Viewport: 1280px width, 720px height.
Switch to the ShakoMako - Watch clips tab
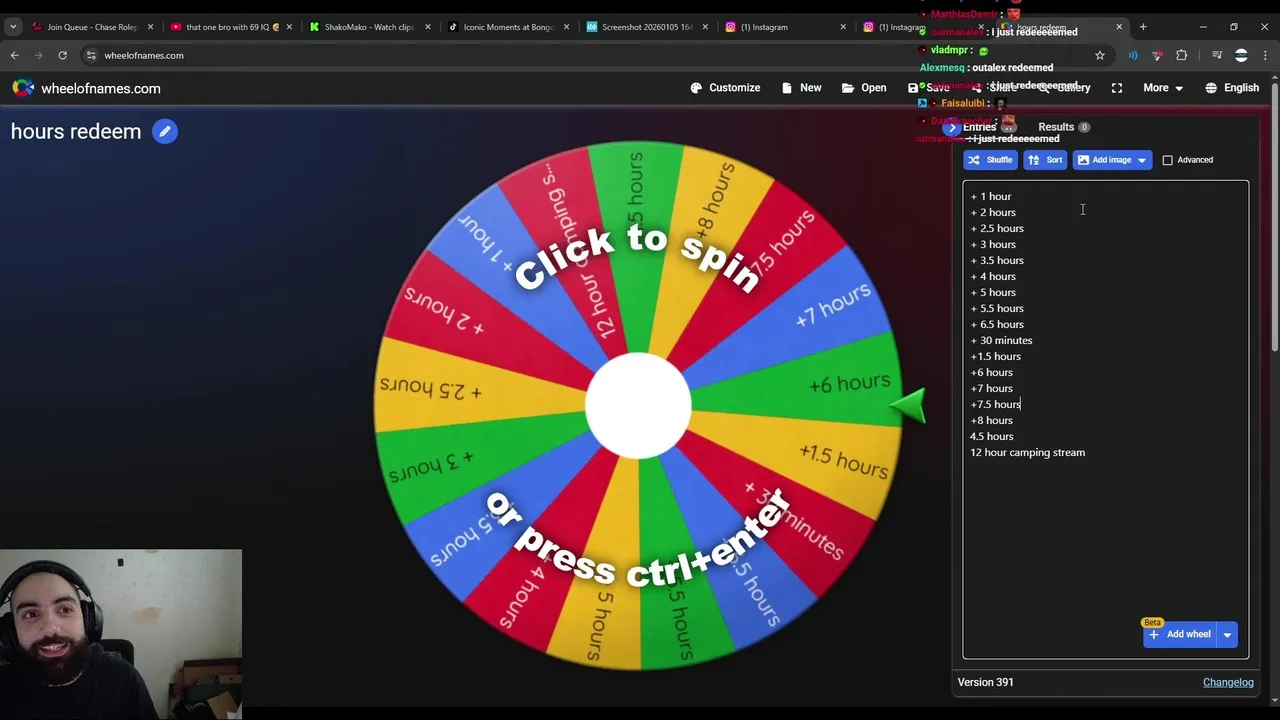click(369, 27)
